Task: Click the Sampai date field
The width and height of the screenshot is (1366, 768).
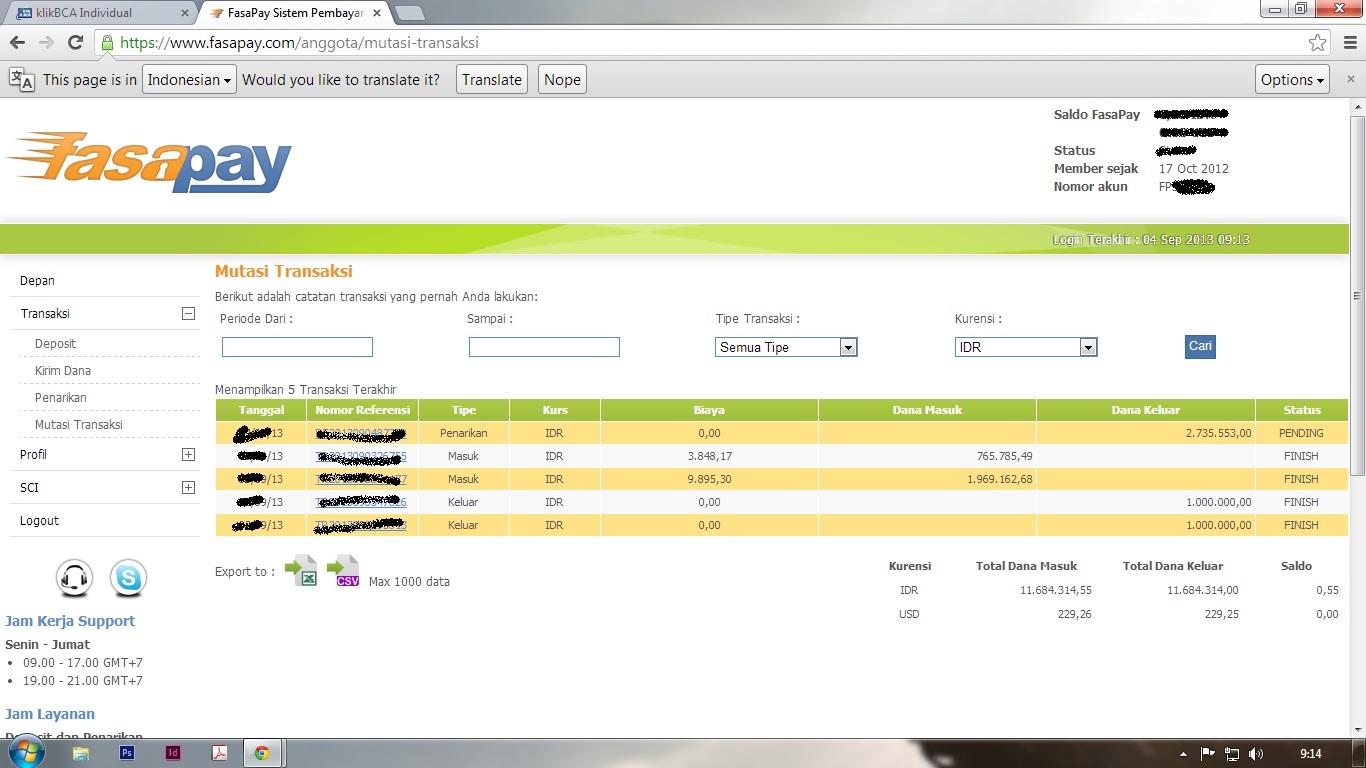Action: pos(544,347)
